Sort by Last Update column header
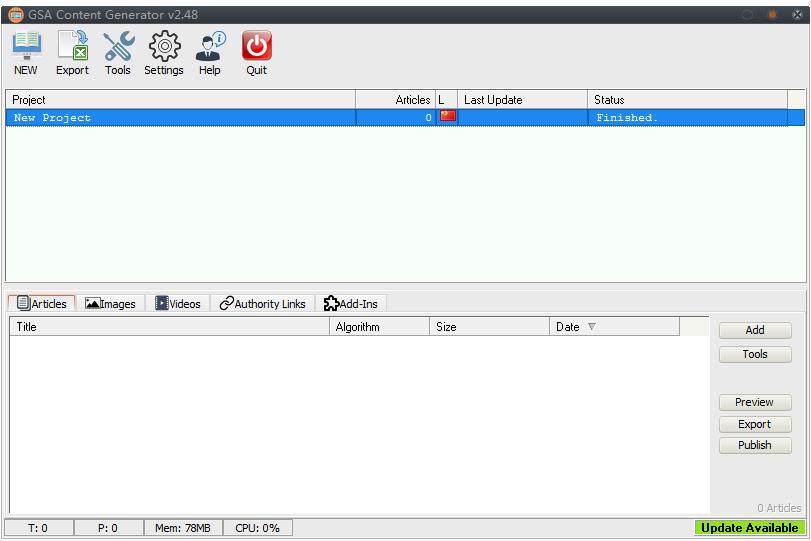The width and height of the screenshot is (811, 541). (x=523, y=100)
